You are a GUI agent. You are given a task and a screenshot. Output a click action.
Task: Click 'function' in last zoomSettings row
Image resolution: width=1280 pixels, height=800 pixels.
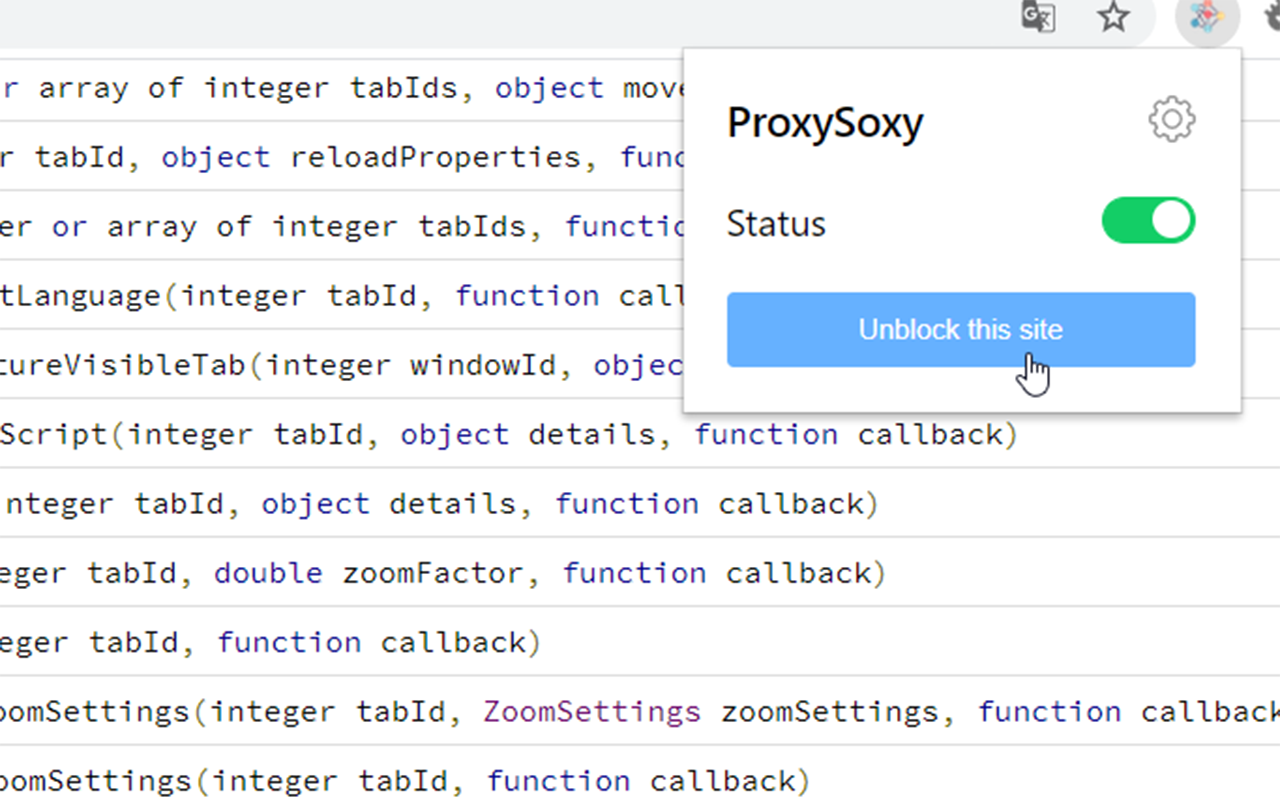coord(559,780)
